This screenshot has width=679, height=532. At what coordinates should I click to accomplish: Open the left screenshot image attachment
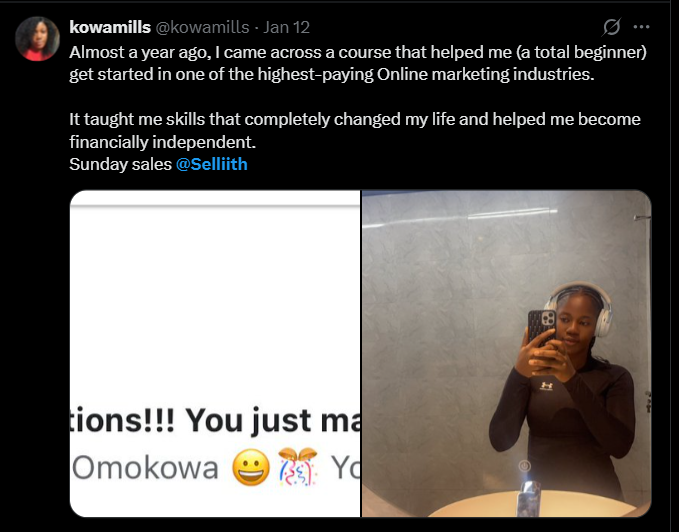(x=214, y=300)
